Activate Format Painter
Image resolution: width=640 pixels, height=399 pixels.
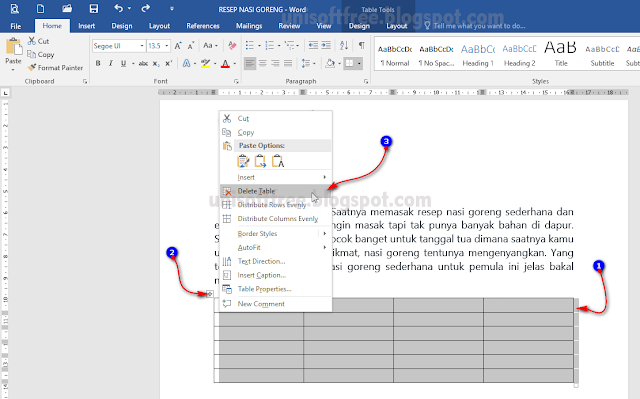pyautogui.click(x=55, y=68)
